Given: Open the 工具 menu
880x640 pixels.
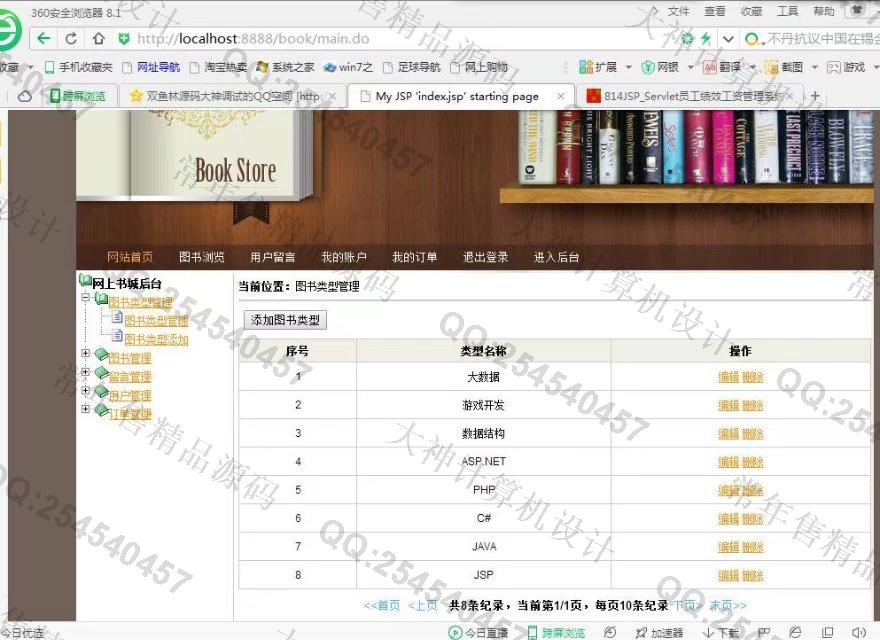Looking at the screenshot, I should tap(787, 11).
